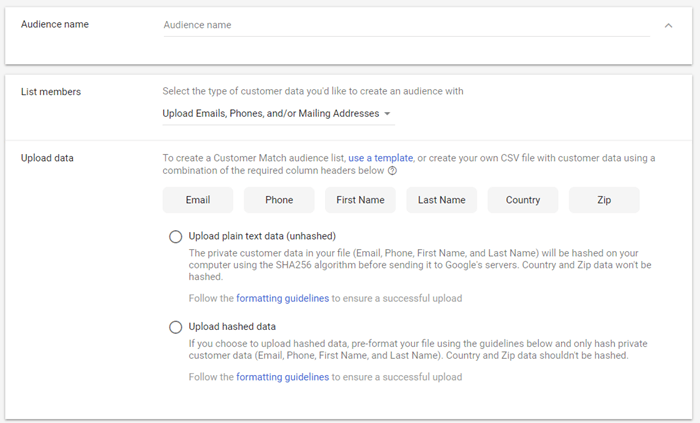This screenshot has width=700, height=423.
Task: Collapse the Audience name section chevron
Action: (x=668, y=25)
